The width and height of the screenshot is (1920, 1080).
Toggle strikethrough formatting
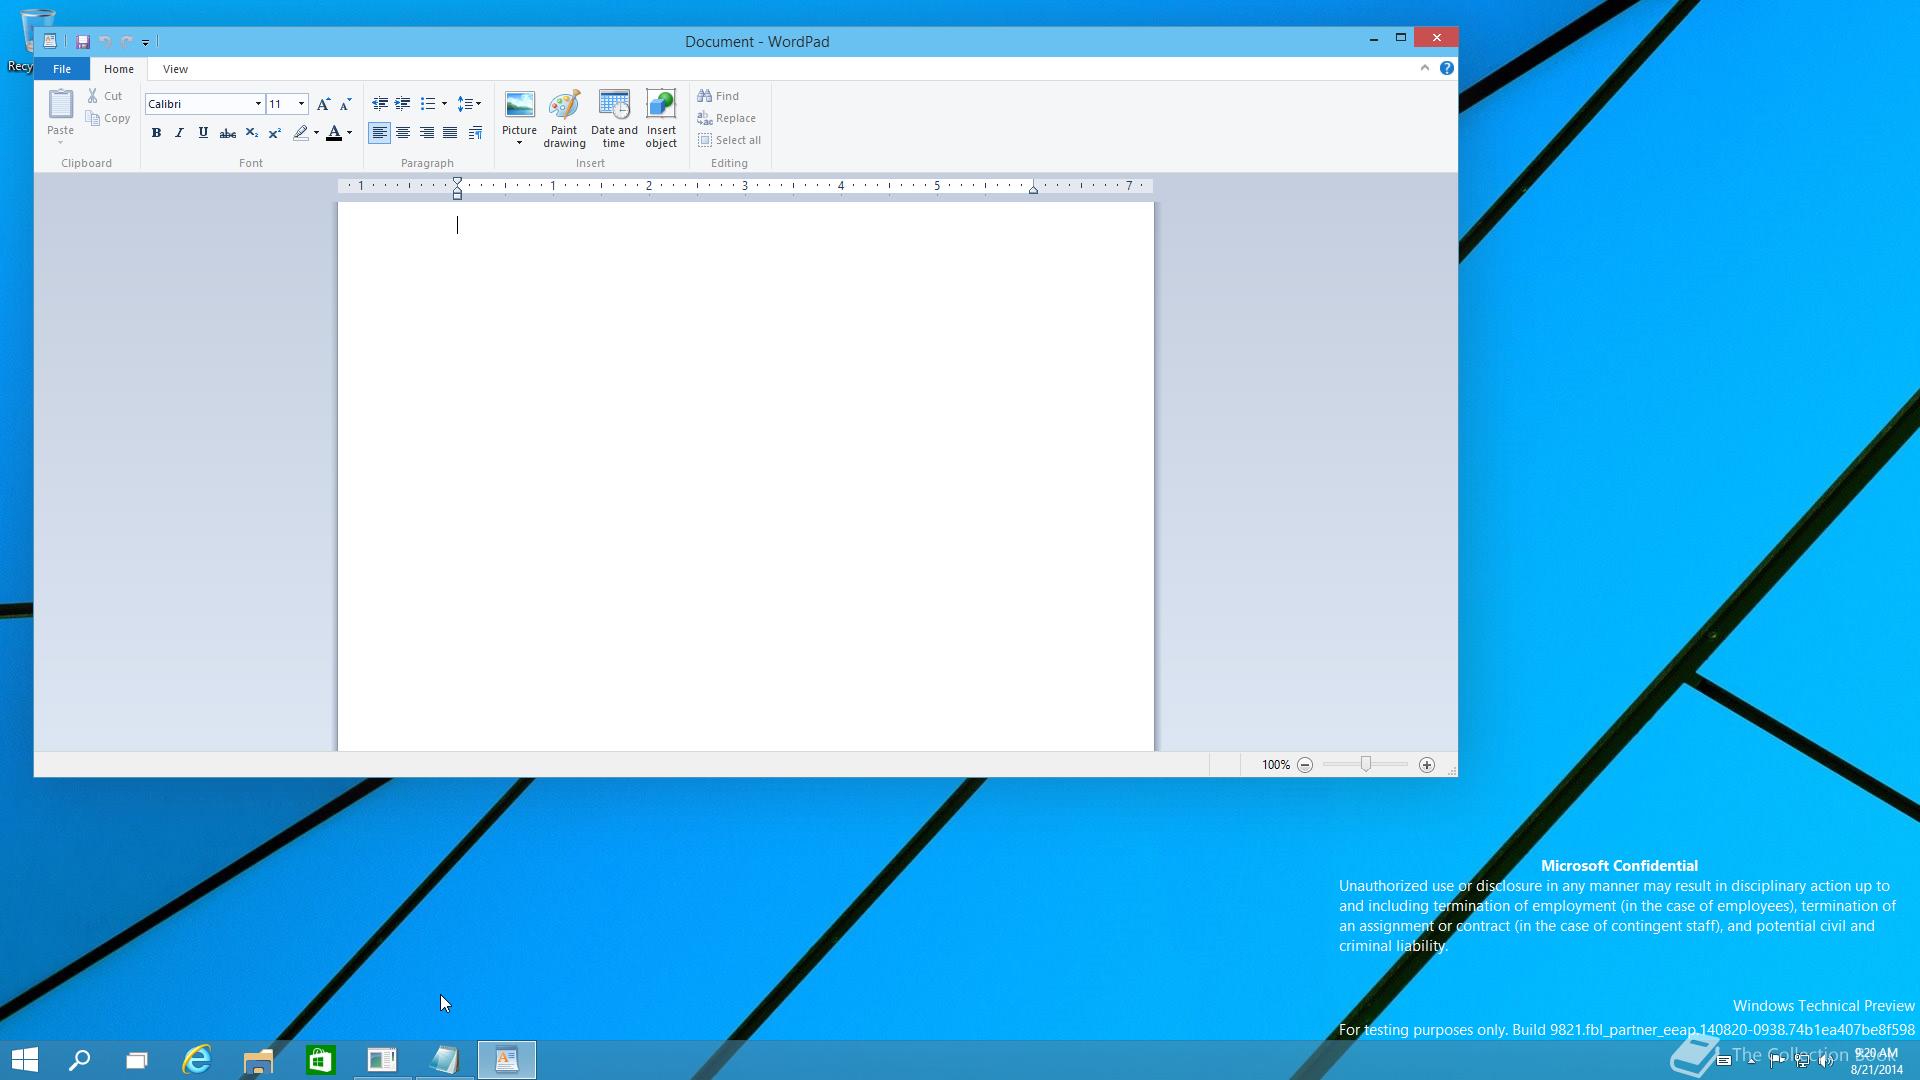227,133
